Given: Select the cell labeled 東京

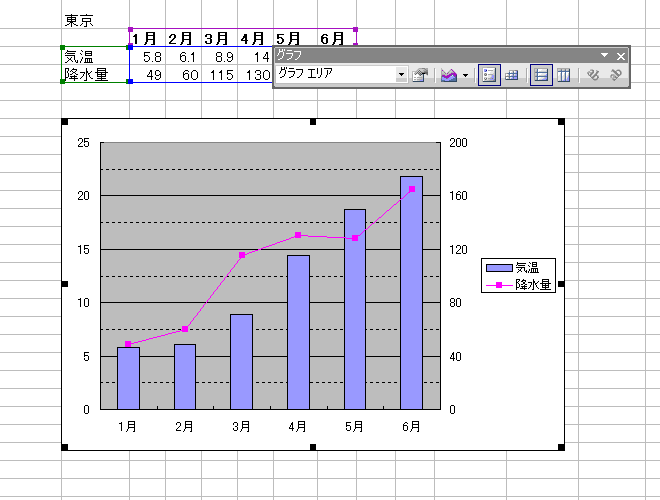Looking at the screenshot, I should pyautogui.click(x=95, y=20).
